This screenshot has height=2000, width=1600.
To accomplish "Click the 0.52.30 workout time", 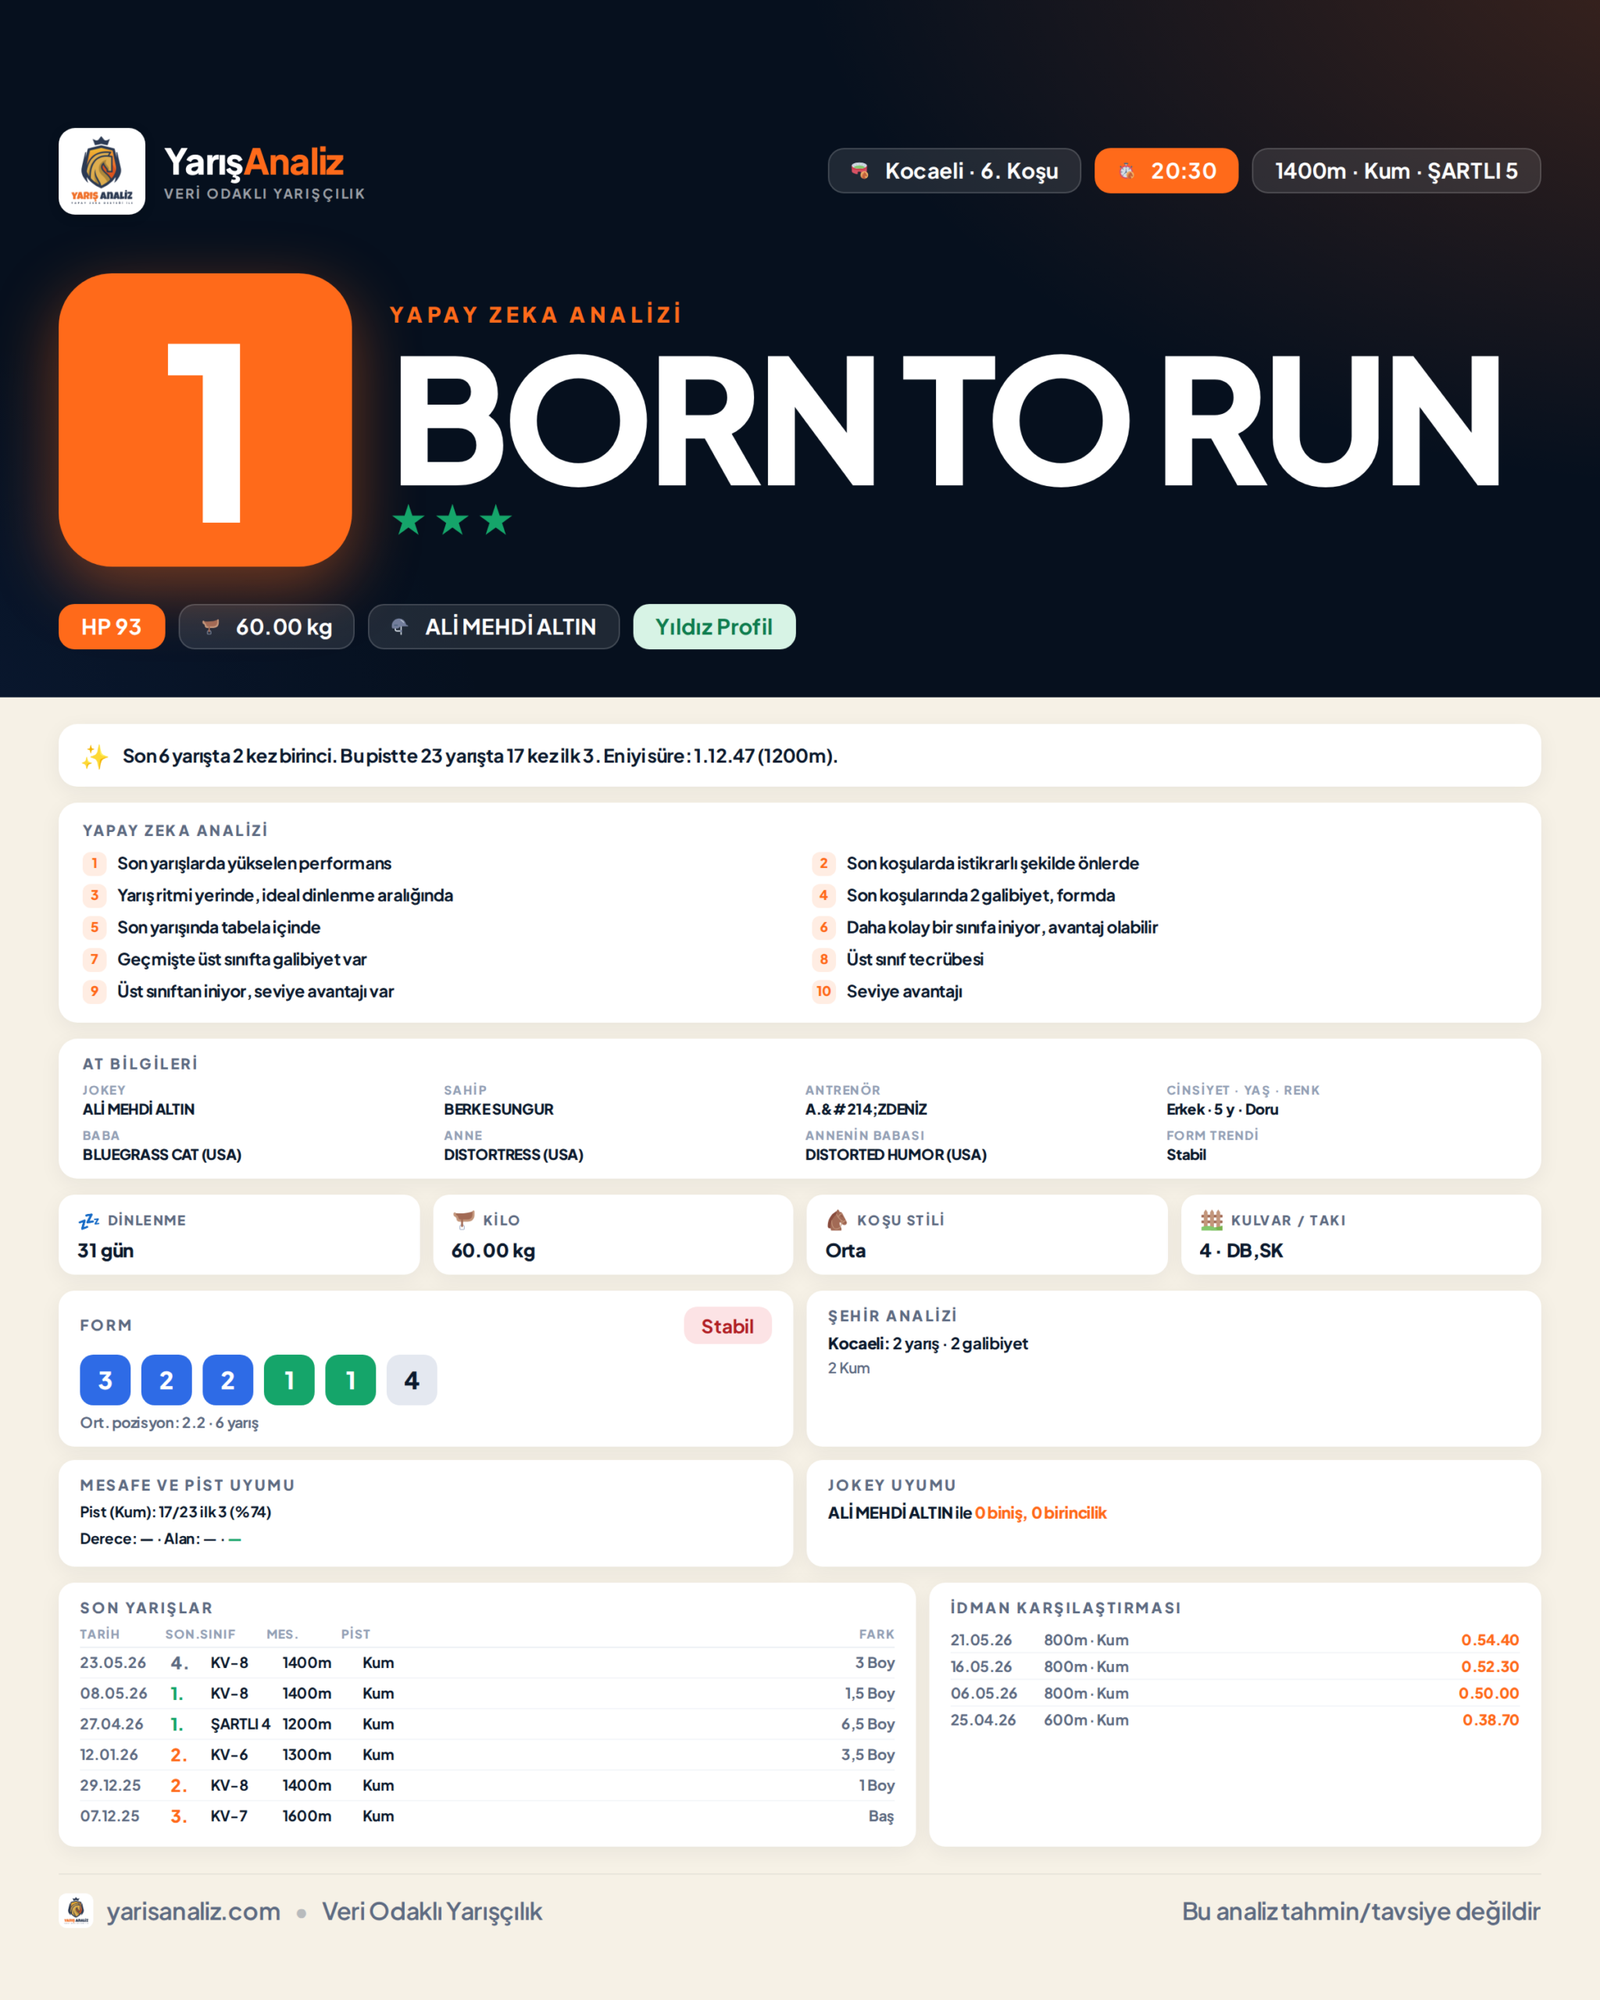I will tap(1490, 1667).
